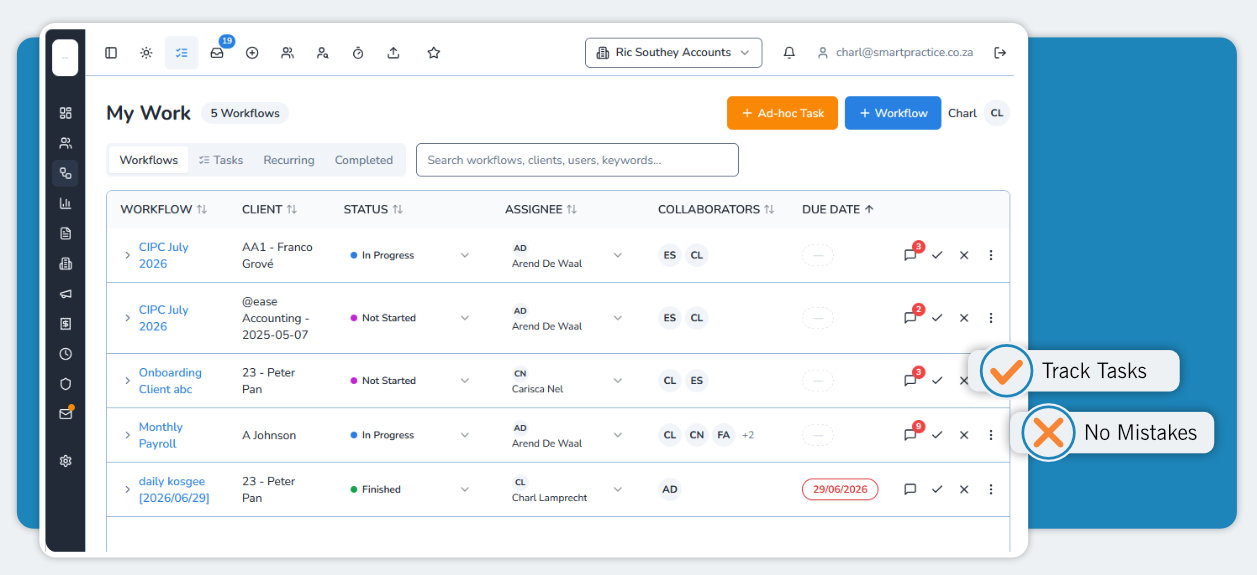
Task: Open the bar chart reports sidebar icon
Action: tap(66, 203)
